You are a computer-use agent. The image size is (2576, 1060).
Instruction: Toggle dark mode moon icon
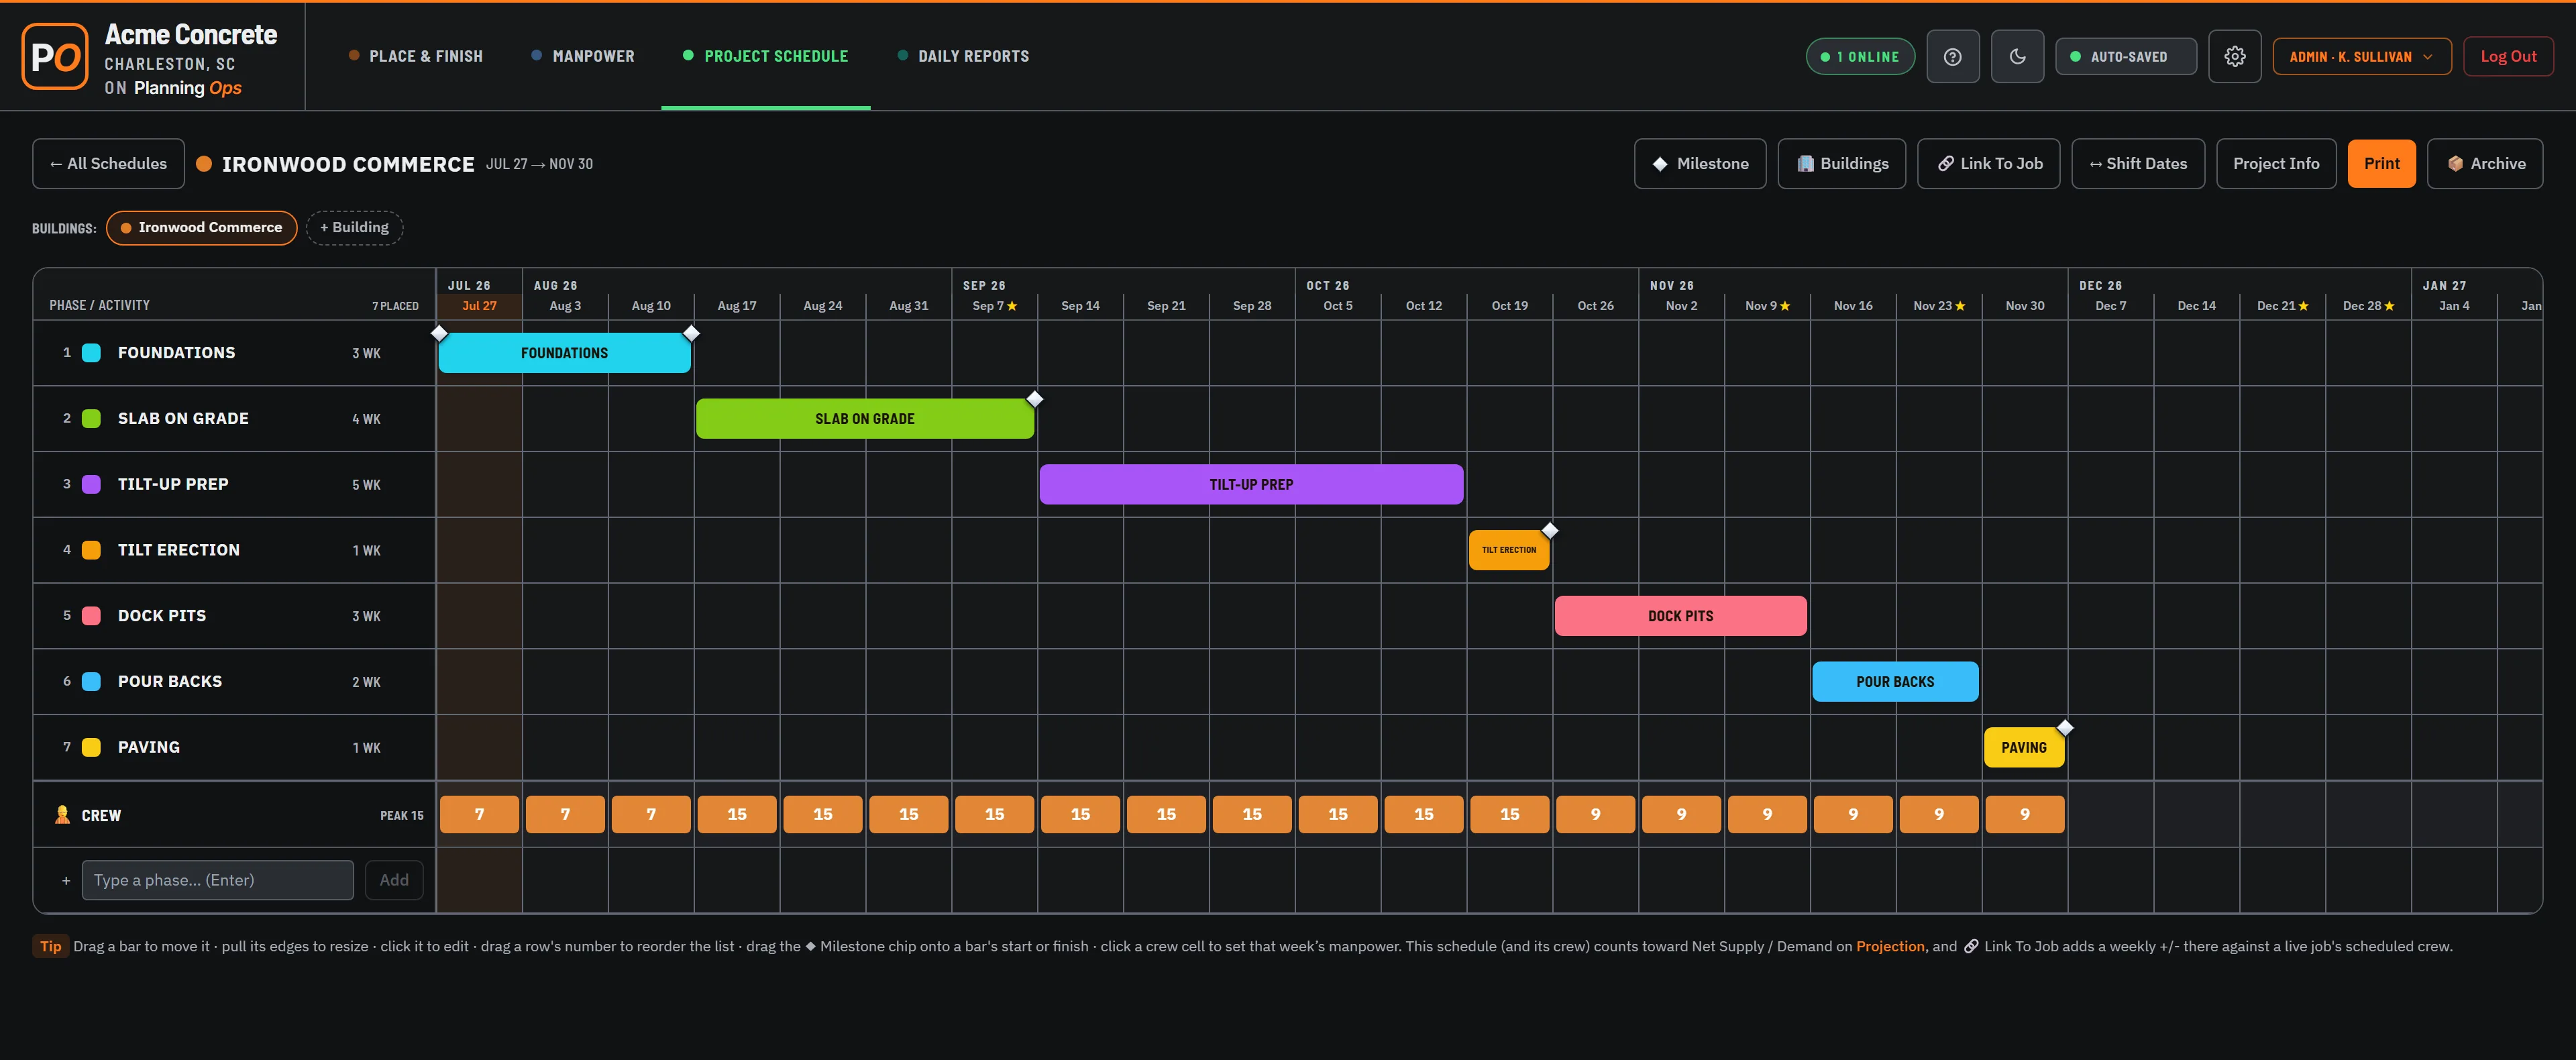pyautogui.click(x=2017, y=57)
